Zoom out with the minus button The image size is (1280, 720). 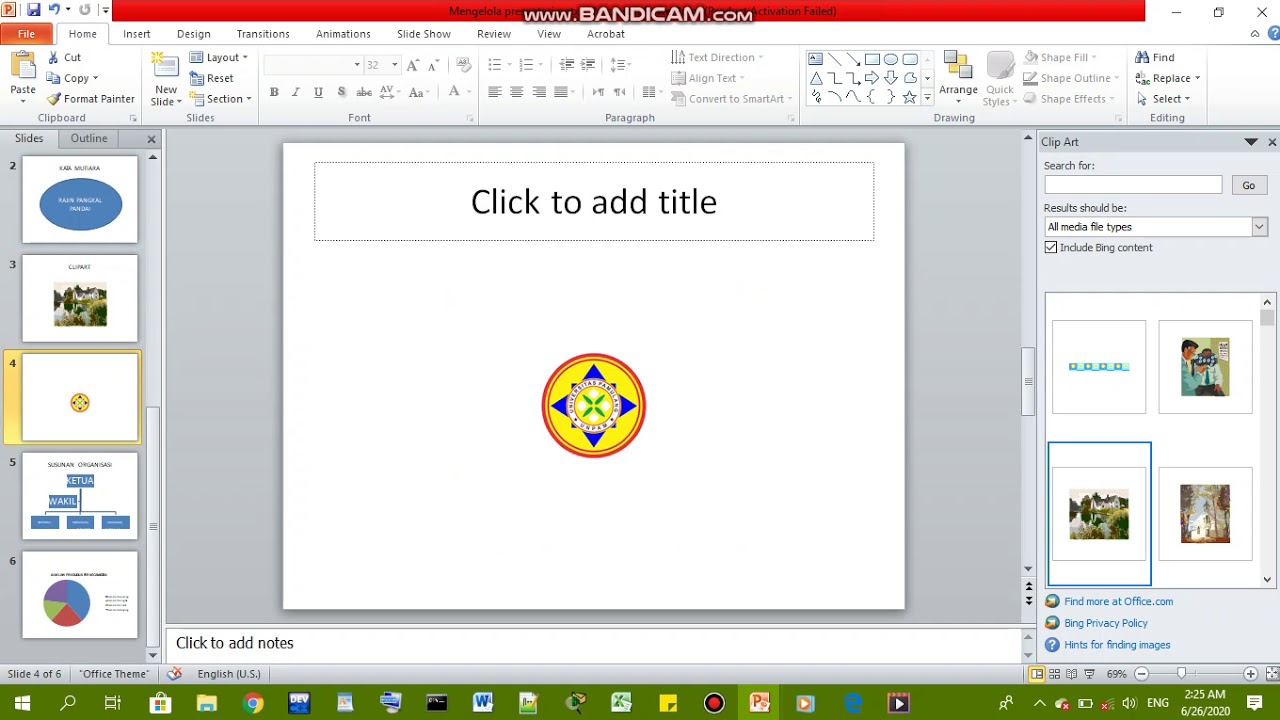[1141, 674]
